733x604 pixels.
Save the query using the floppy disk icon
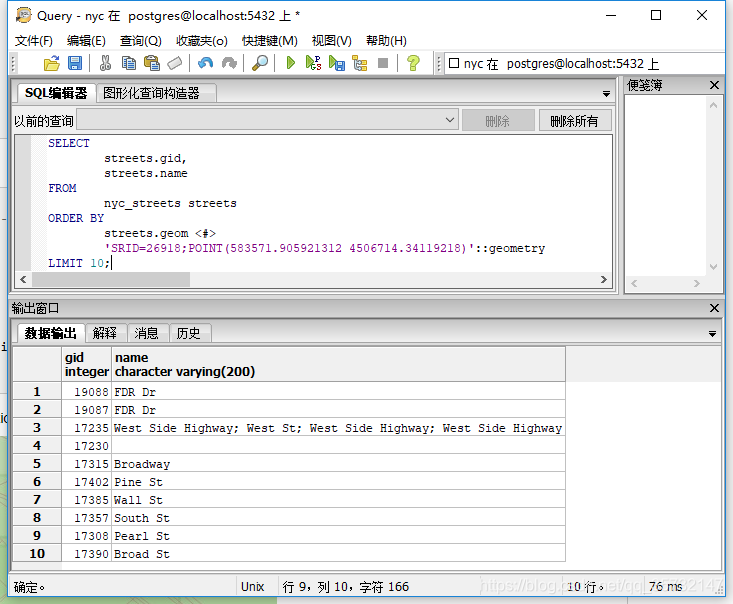click(75, 63)
